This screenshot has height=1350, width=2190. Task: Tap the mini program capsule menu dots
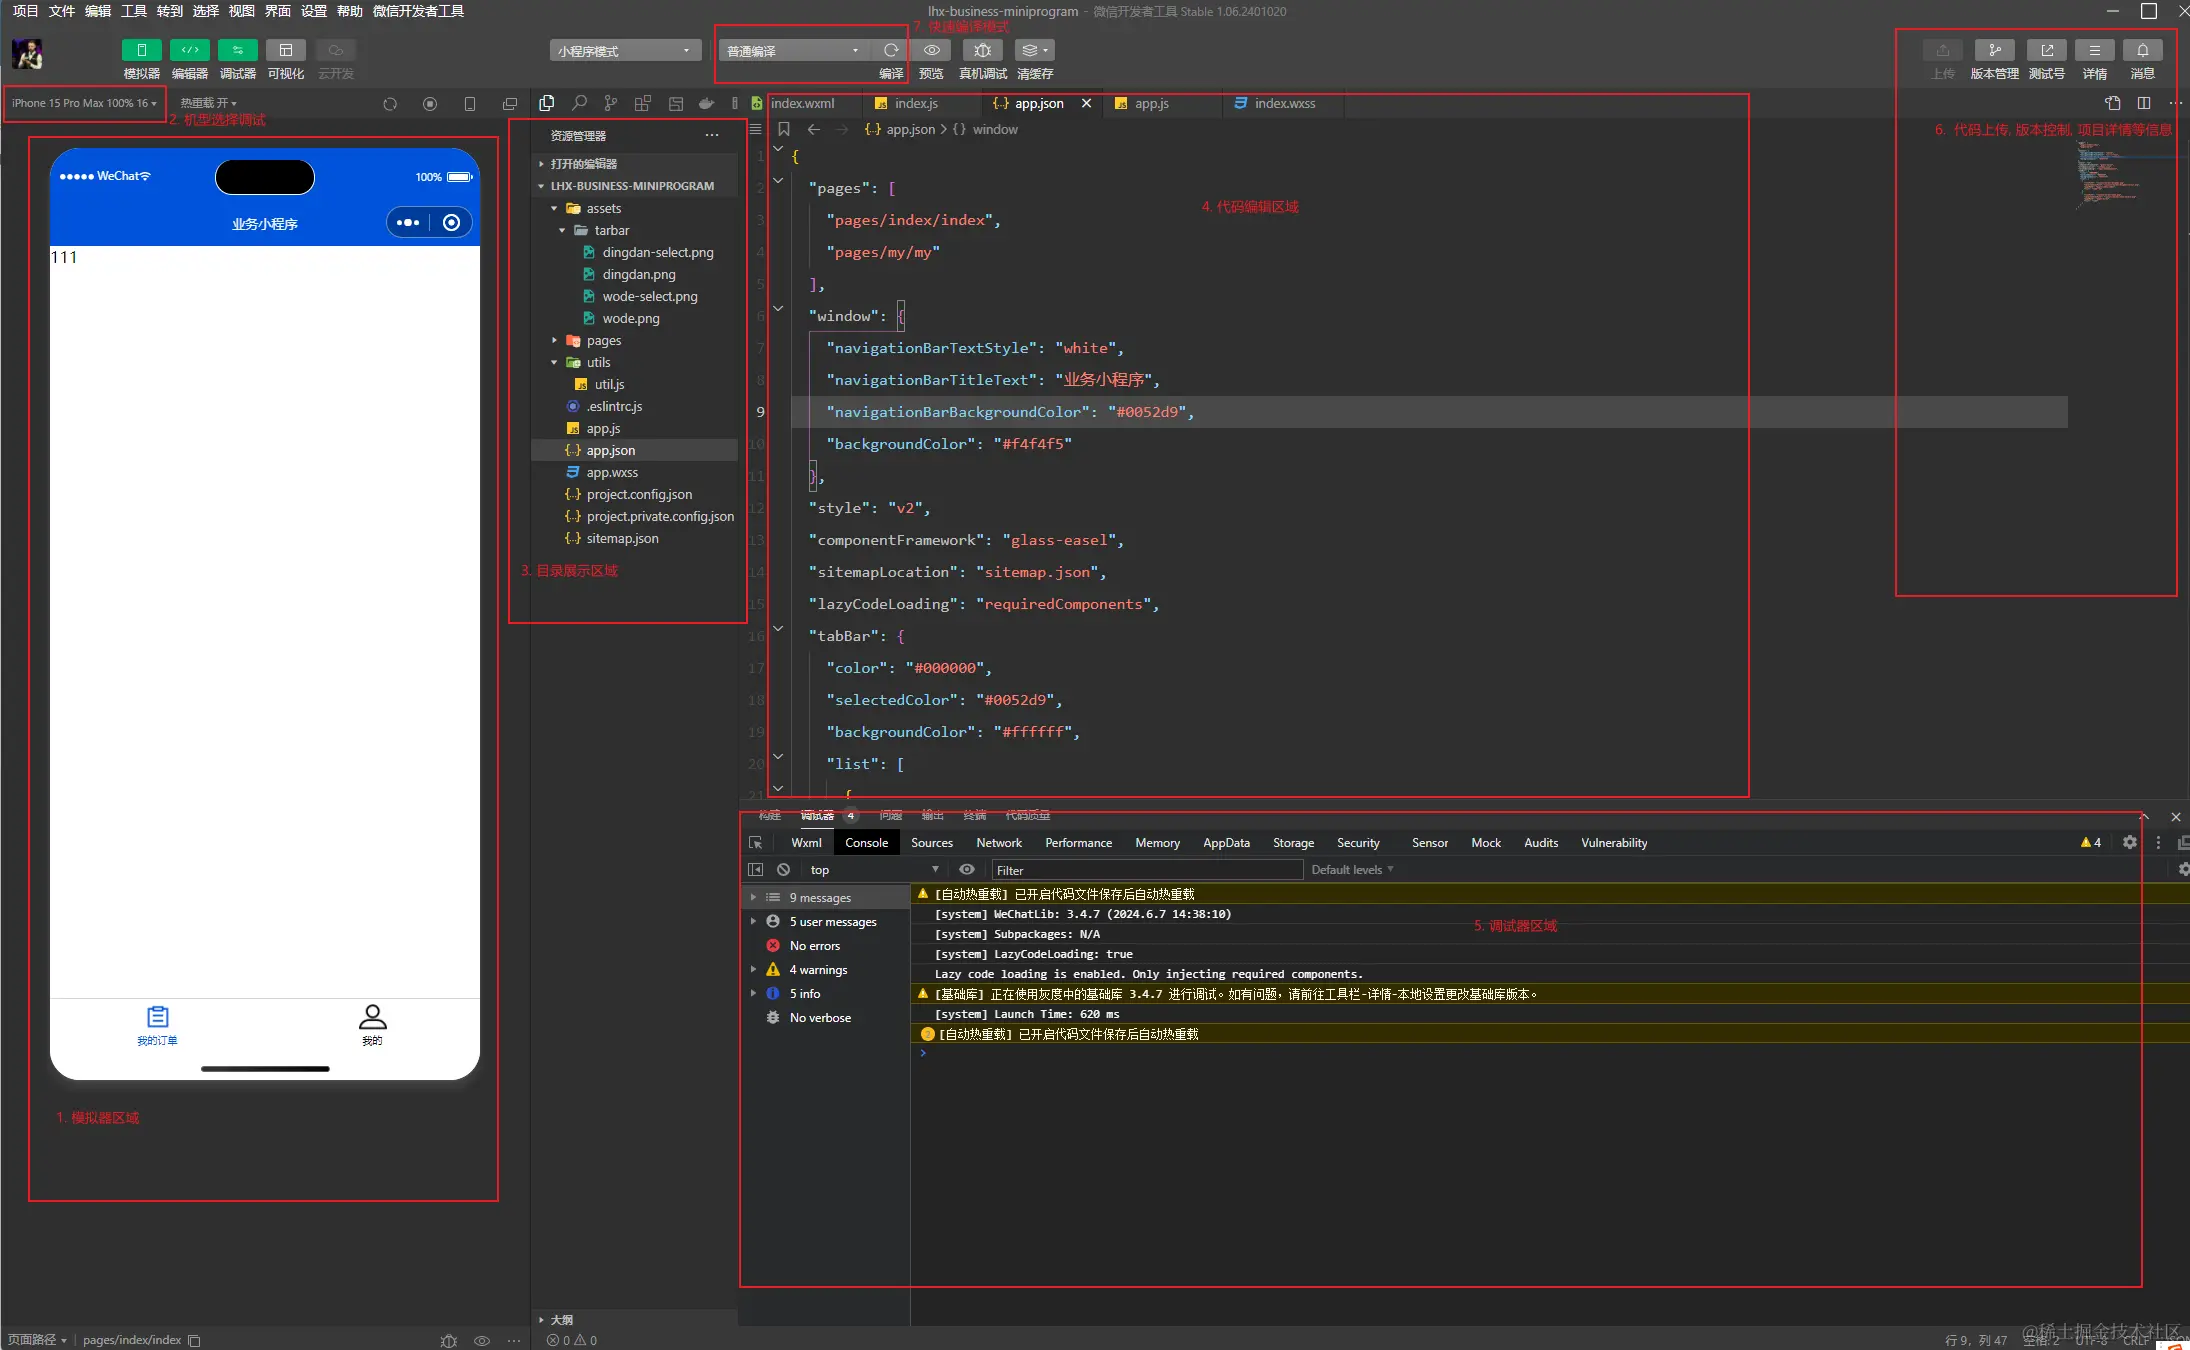408,223
